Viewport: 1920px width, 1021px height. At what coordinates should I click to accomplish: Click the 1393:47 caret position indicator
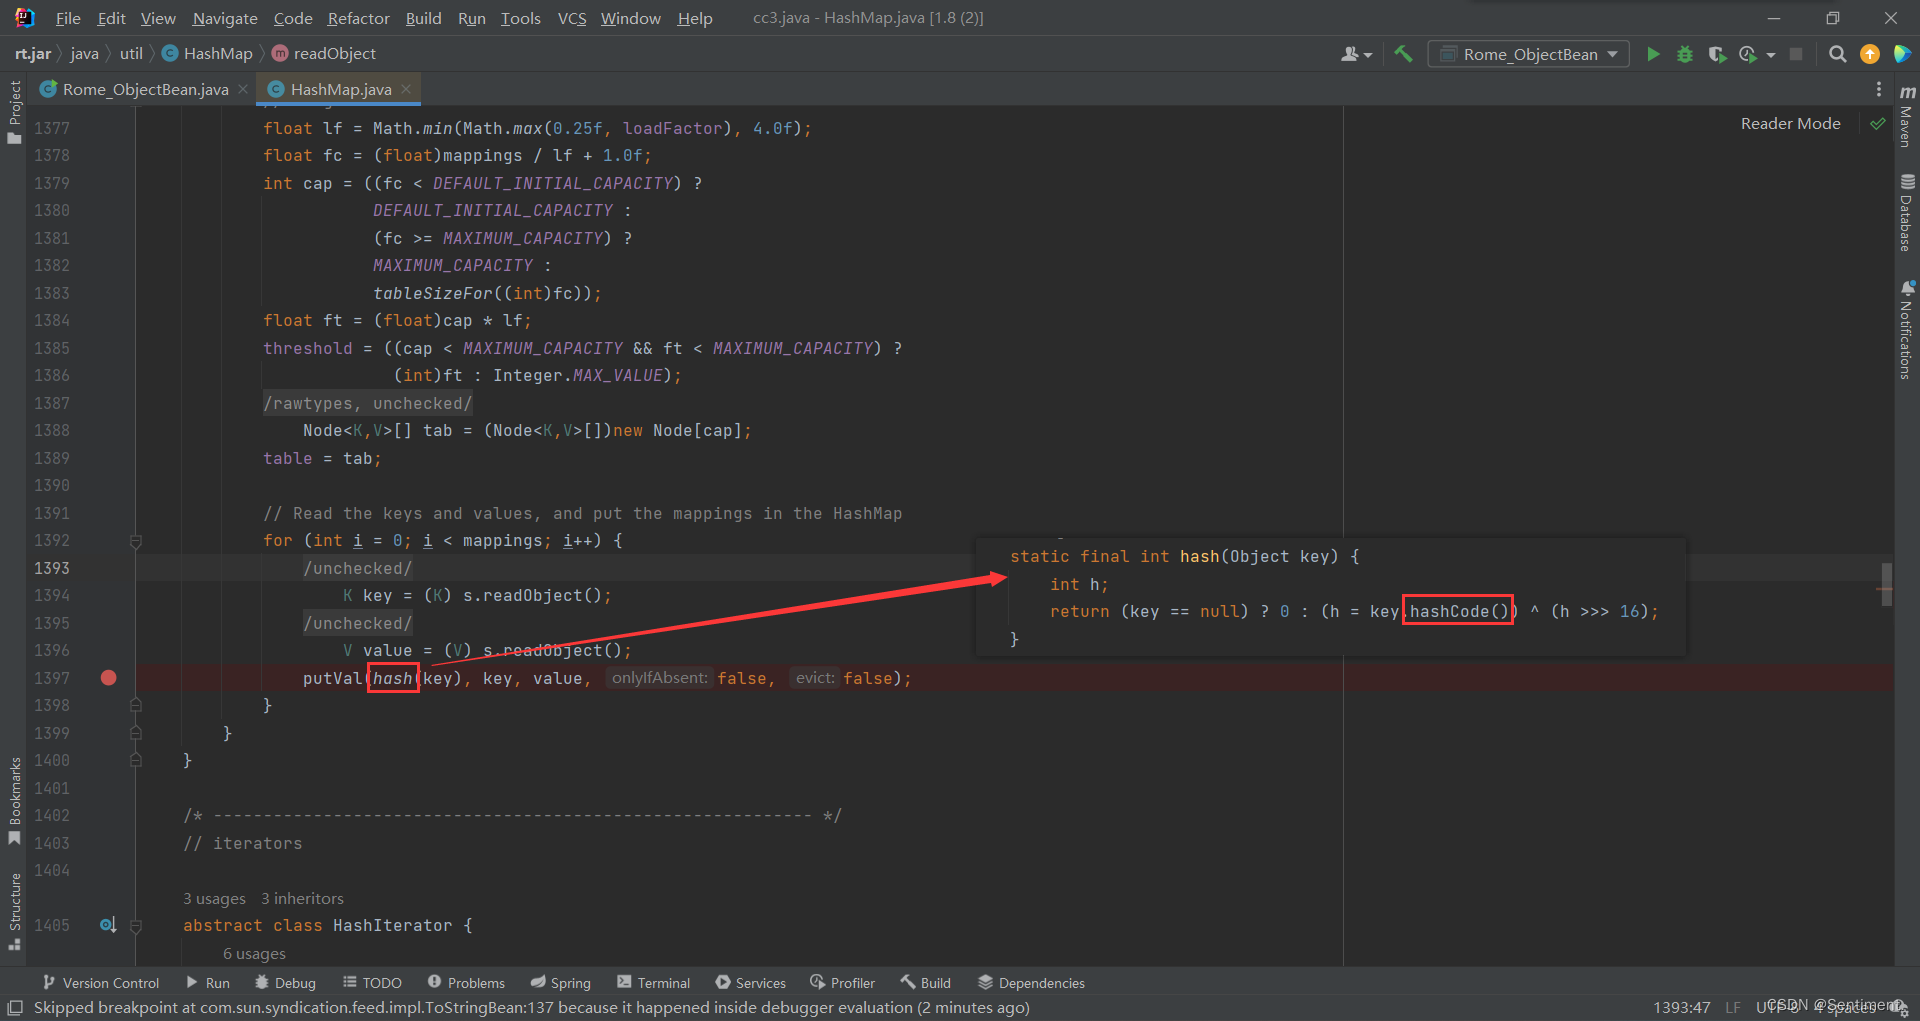click(1681, 1008)
